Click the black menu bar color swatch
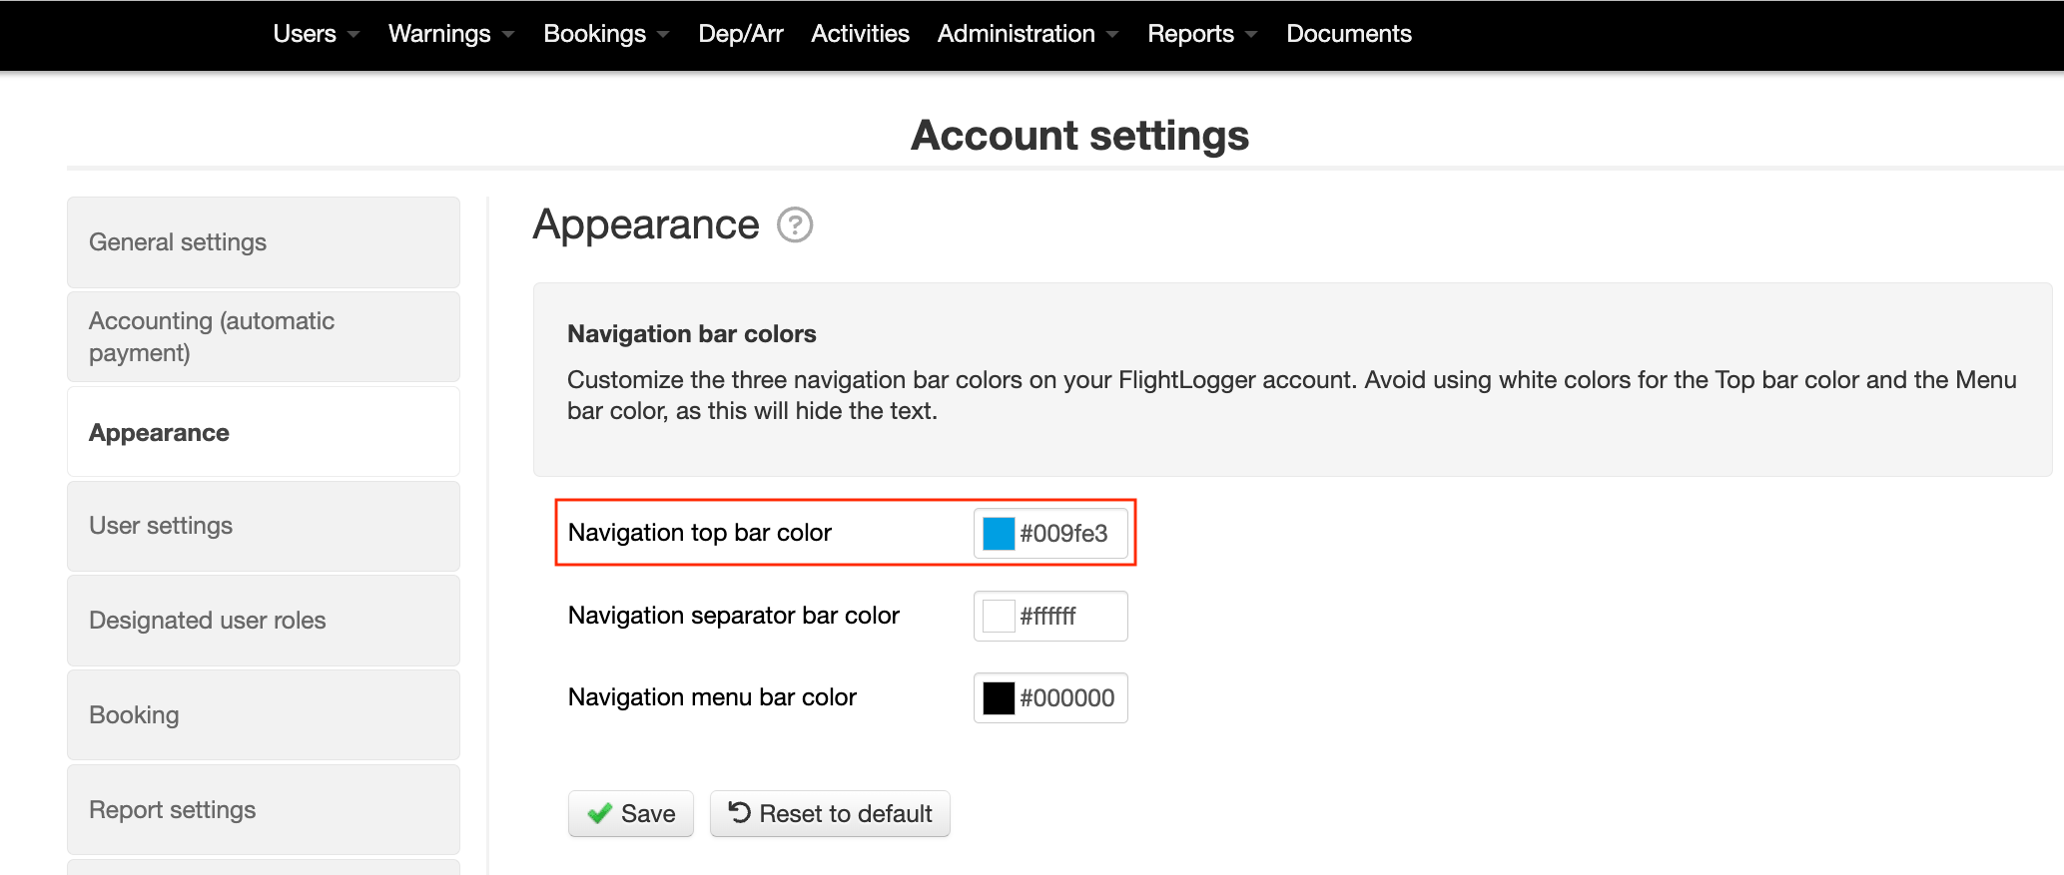The width and height of the screenshot is (2064, 875). coord(998,698)
